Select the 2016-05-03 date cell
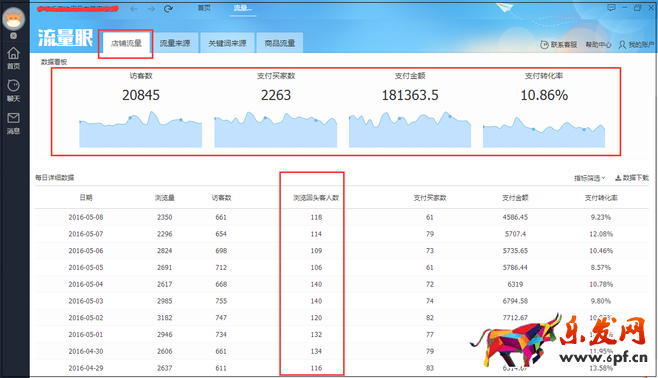The width and height of the screenshot is (658, 378). coord(86,301)
